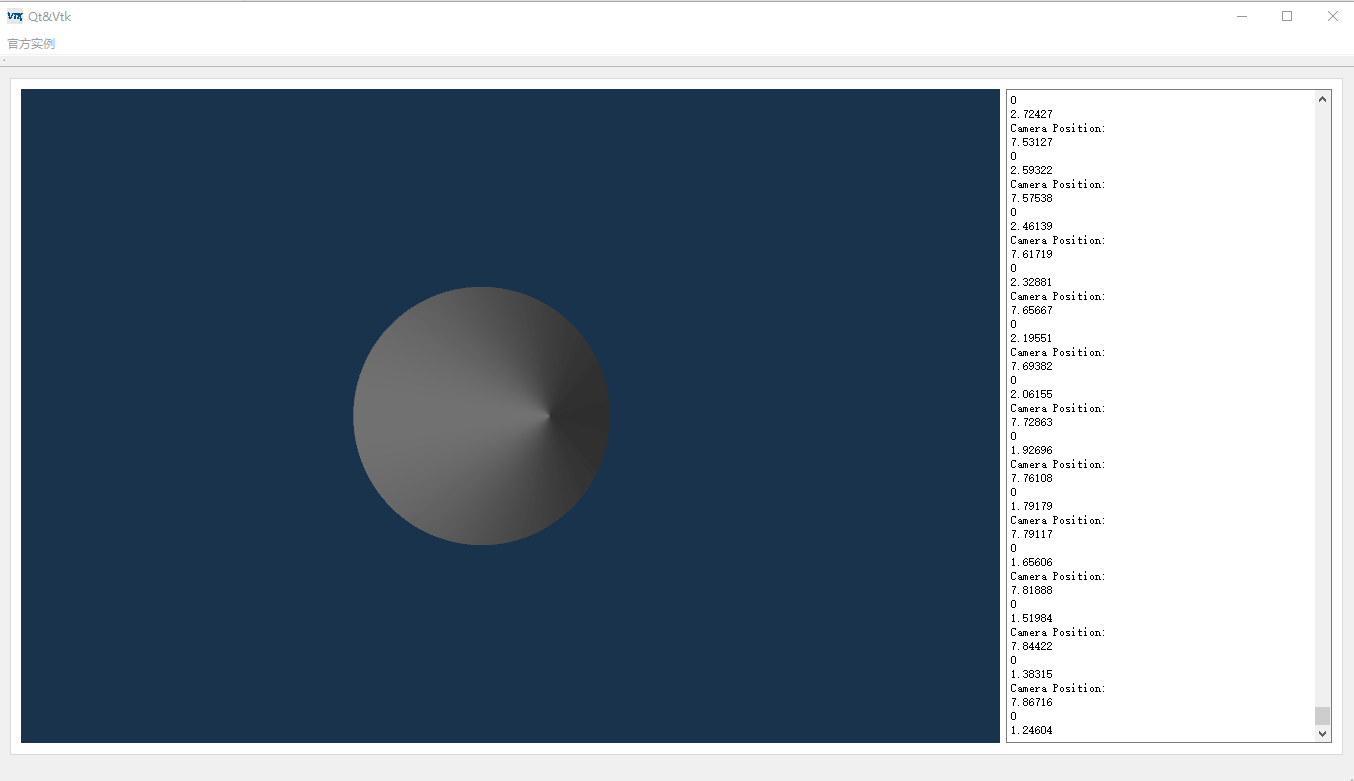Click the log value 2.19551

click(x=1031, y=339)
